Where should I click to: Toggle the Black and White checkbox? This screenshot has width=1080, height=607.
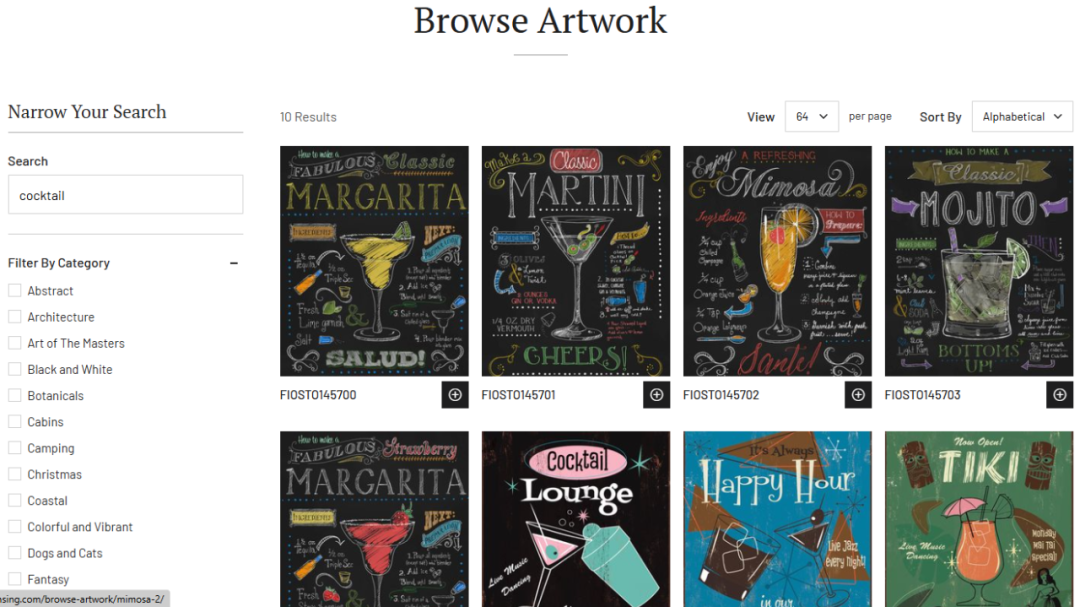point(14,369)
